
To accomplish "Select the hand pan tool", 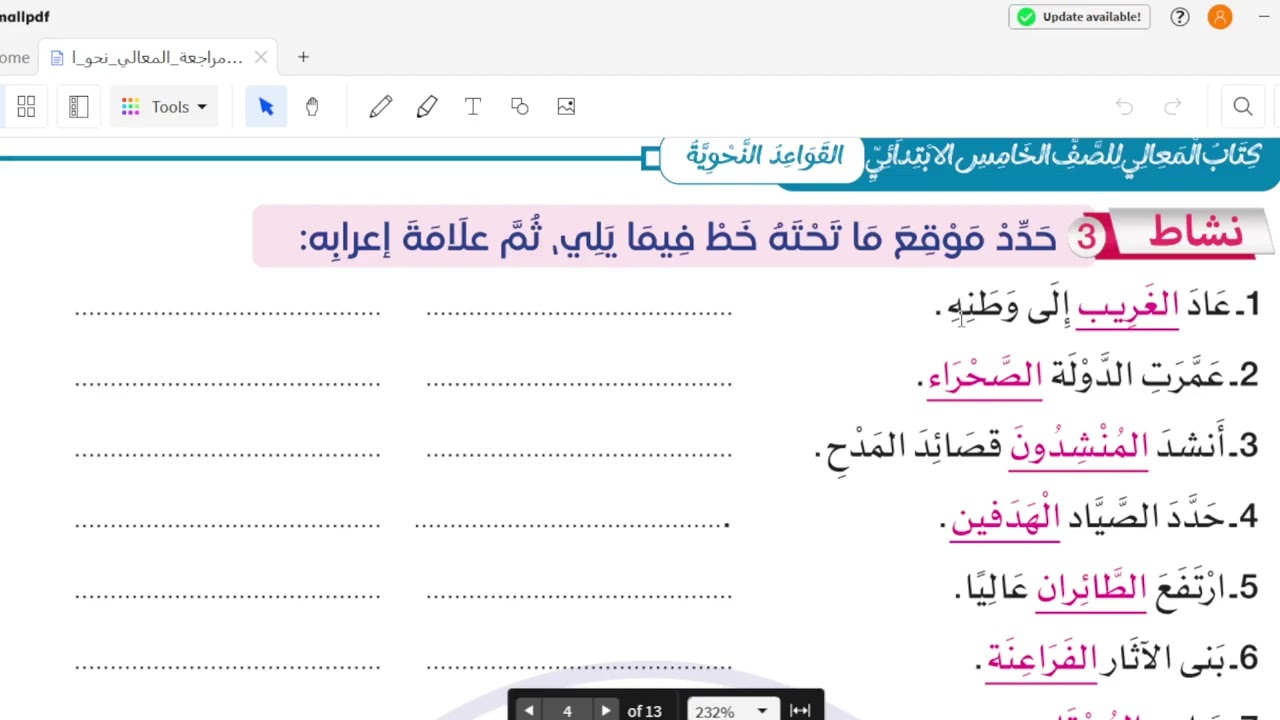I will click(312, 106).
